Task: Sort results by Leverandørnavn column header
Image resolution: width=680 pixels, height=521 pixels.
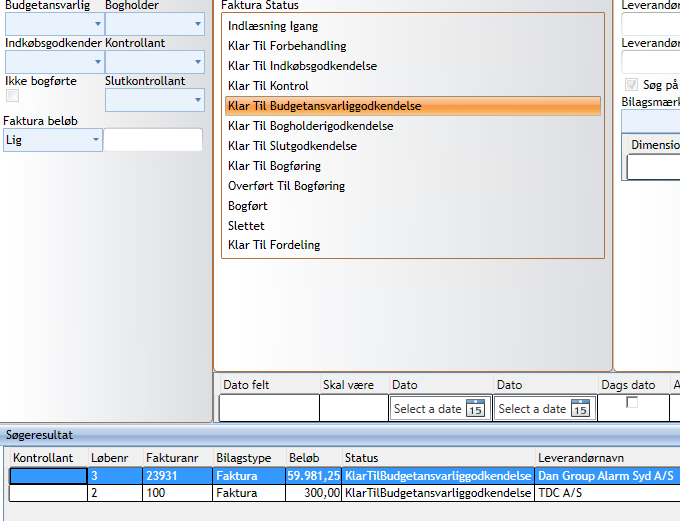Action: [608, 458]
